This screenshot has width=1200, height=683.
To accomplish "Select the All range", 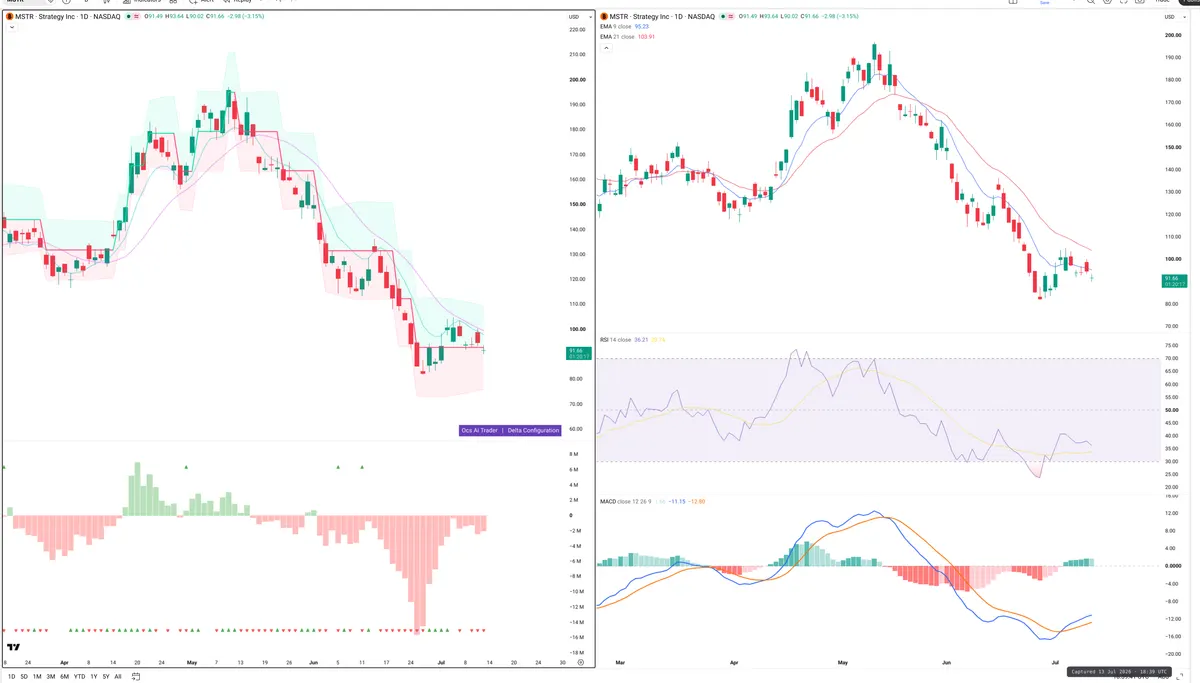I will coord(118,676).
